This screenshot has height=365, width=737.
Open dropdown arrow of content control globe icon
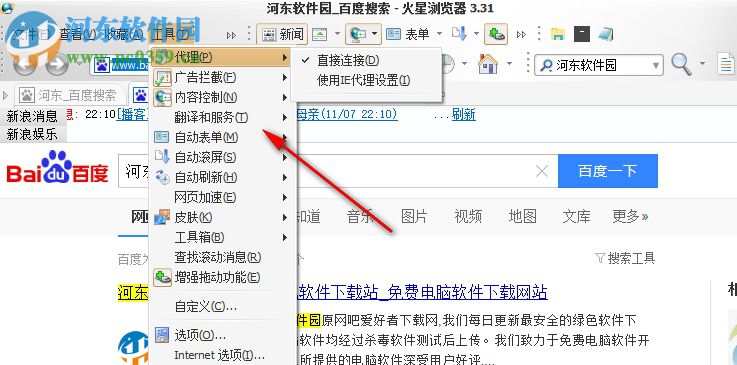[x=374, y=34]
